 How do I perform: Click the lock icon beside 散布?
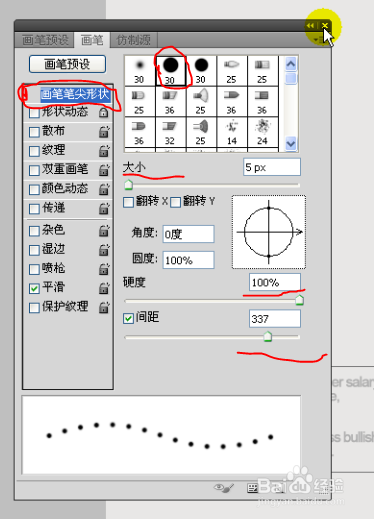[x=104, y=132]
